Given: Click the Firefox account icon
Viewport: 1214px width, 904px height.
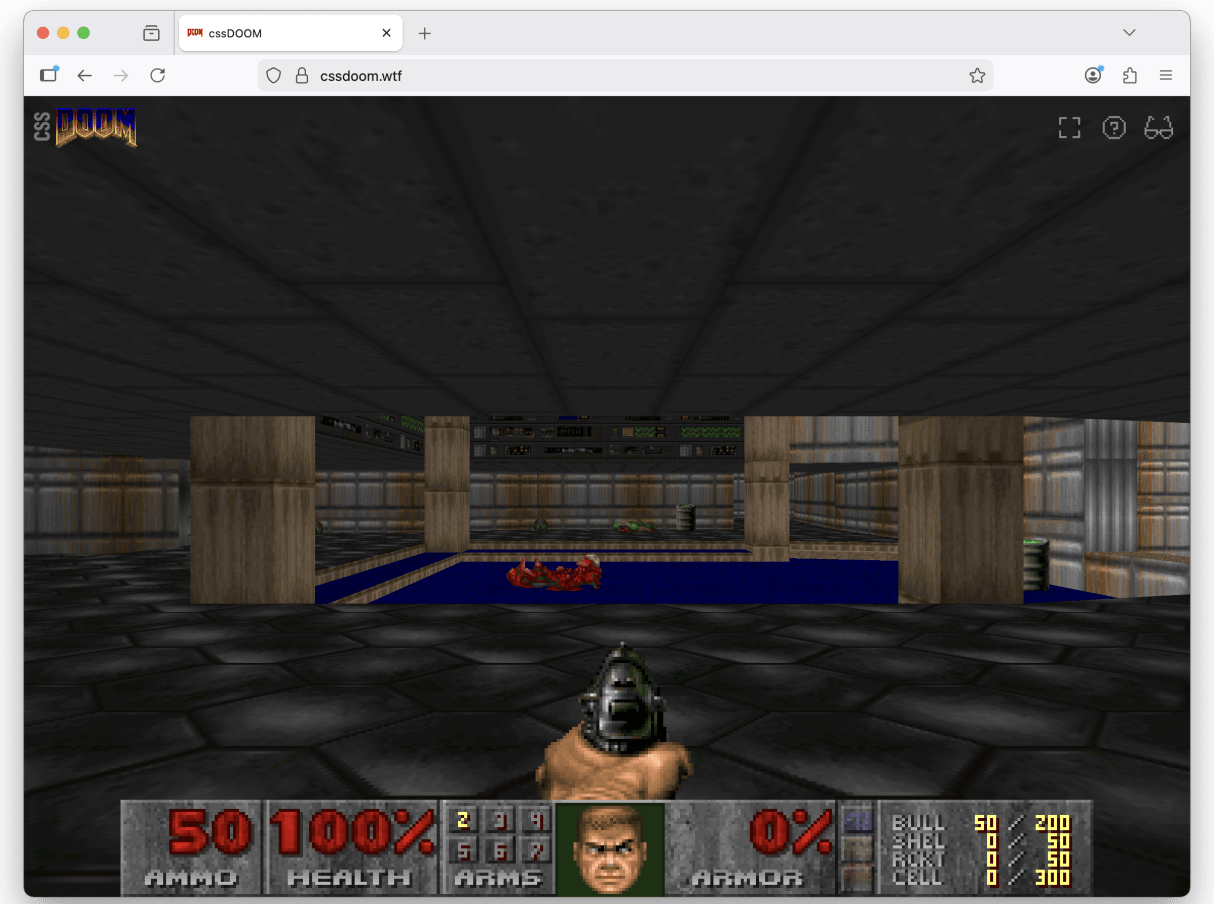Looking at the screenshot, I should point(1093,75).
